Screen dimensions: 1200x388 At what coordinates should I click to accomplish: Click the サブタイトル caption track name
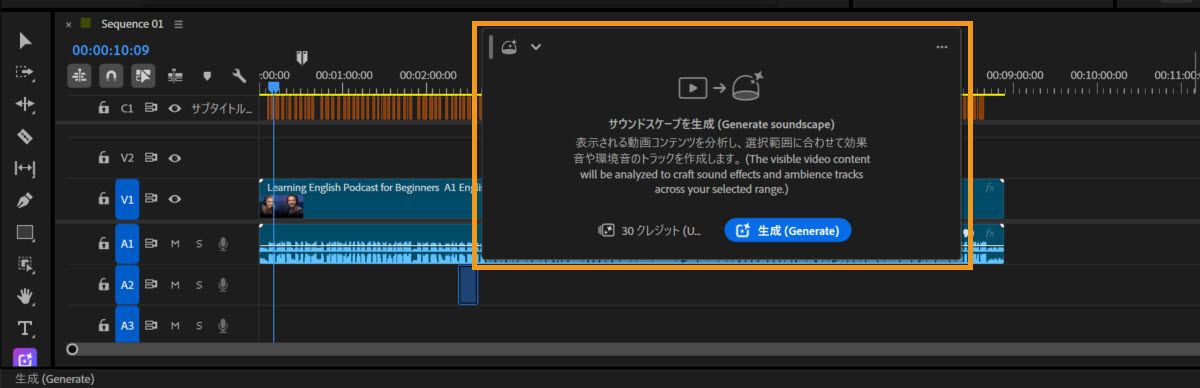coord(222,108)
